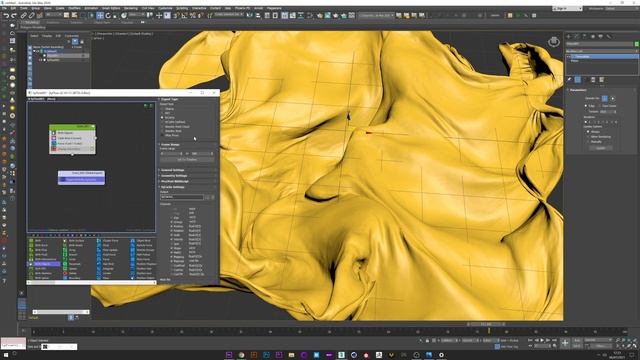The image size is (640, 360).
Task: Select the Objects export type radio
Action: (x=162, y=109)
